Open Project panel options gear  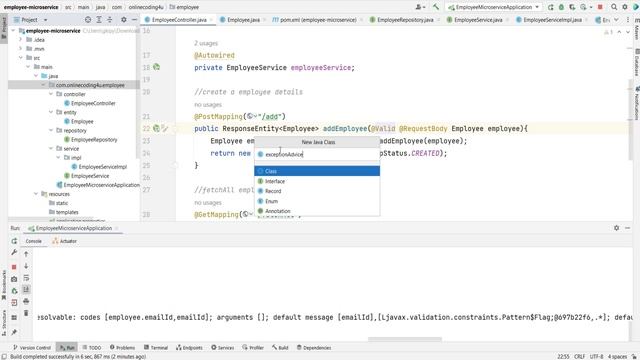coord(124,20)
